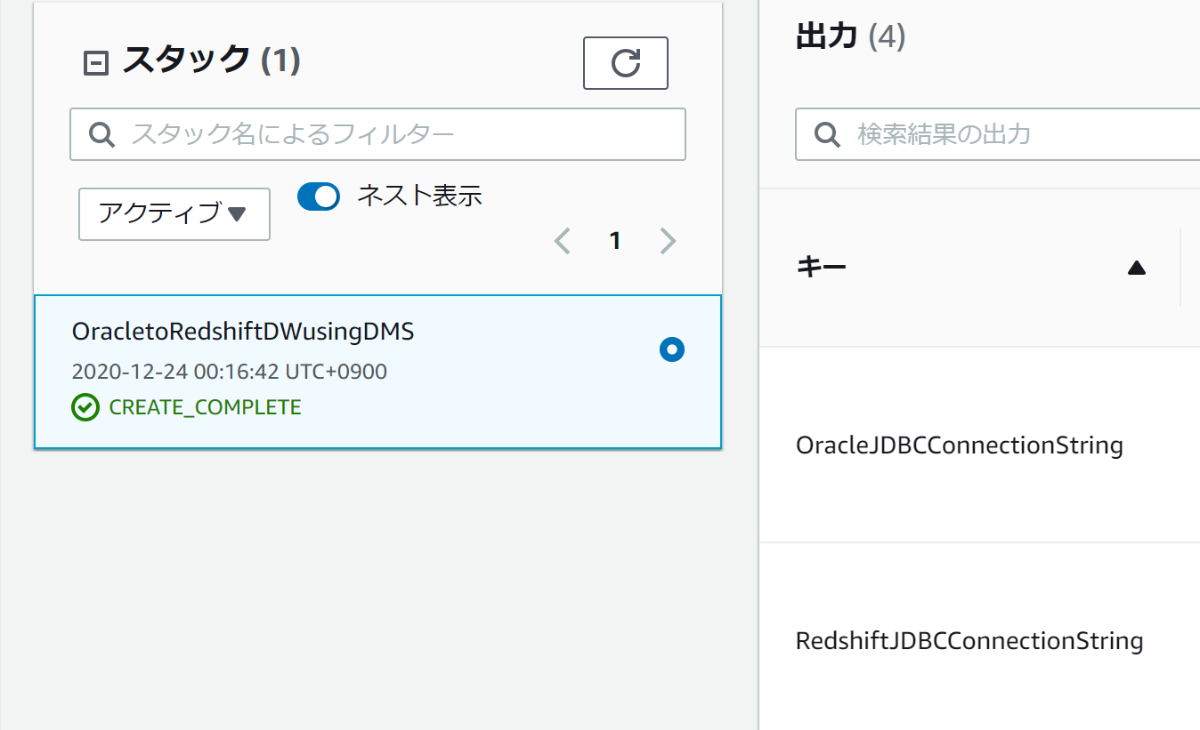Go to previous page of stacks
This screenshot has height=730, width=1200.
pyautogui.click(x=562, y=241)
